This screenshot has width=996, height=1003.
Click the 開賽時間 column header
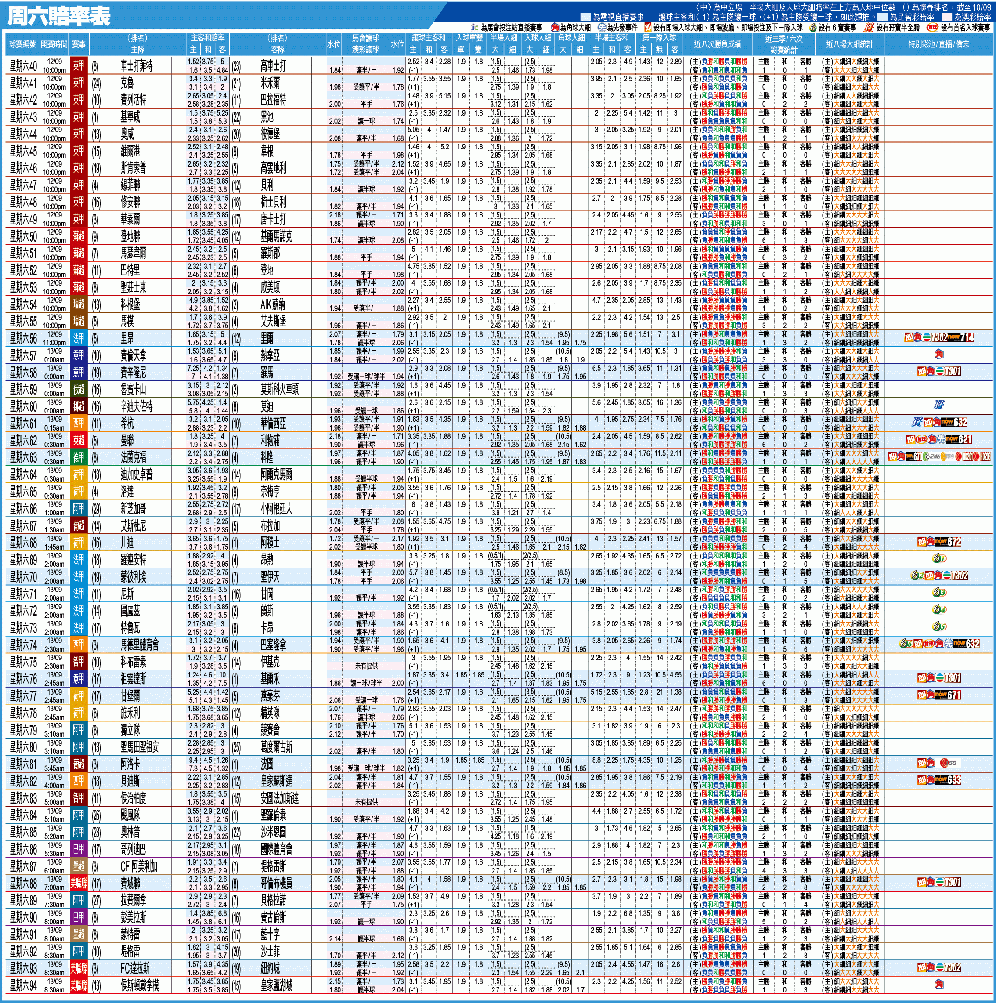pyautogui.click(x=54, y=45)
